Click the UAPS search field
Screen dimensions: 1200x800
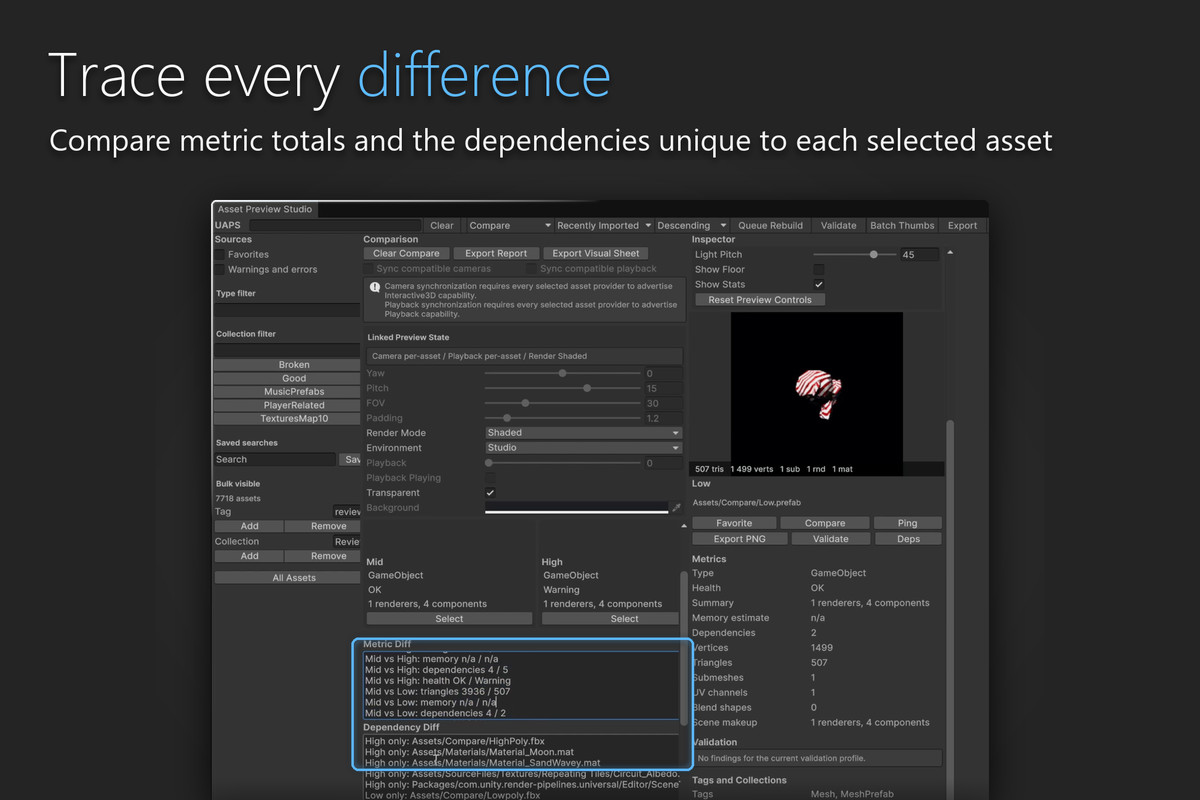point(335,226)
